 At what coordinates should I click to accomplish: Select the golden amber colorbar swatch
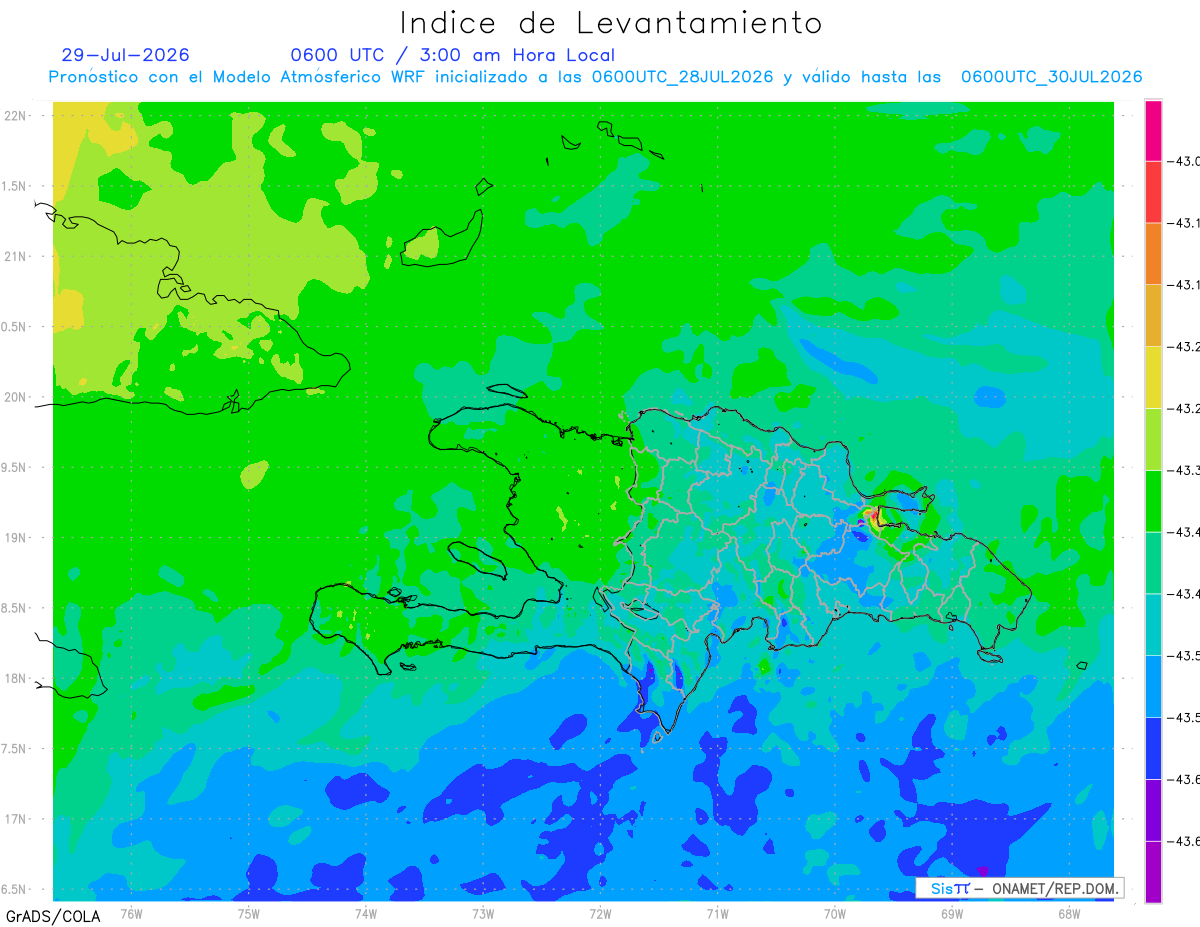click(x=1153, y=316)
